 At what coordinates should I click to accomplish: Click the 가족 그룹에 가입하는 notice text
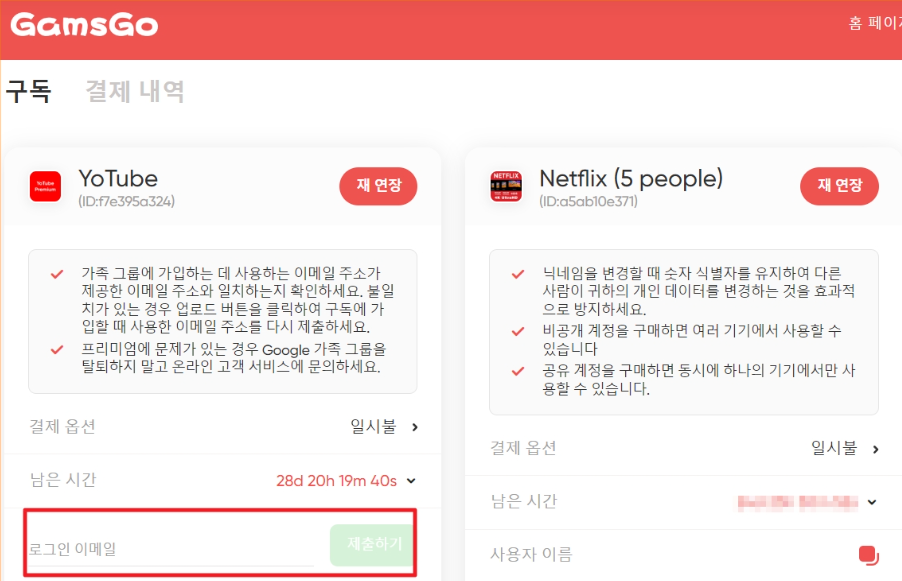tap(238, 300)
